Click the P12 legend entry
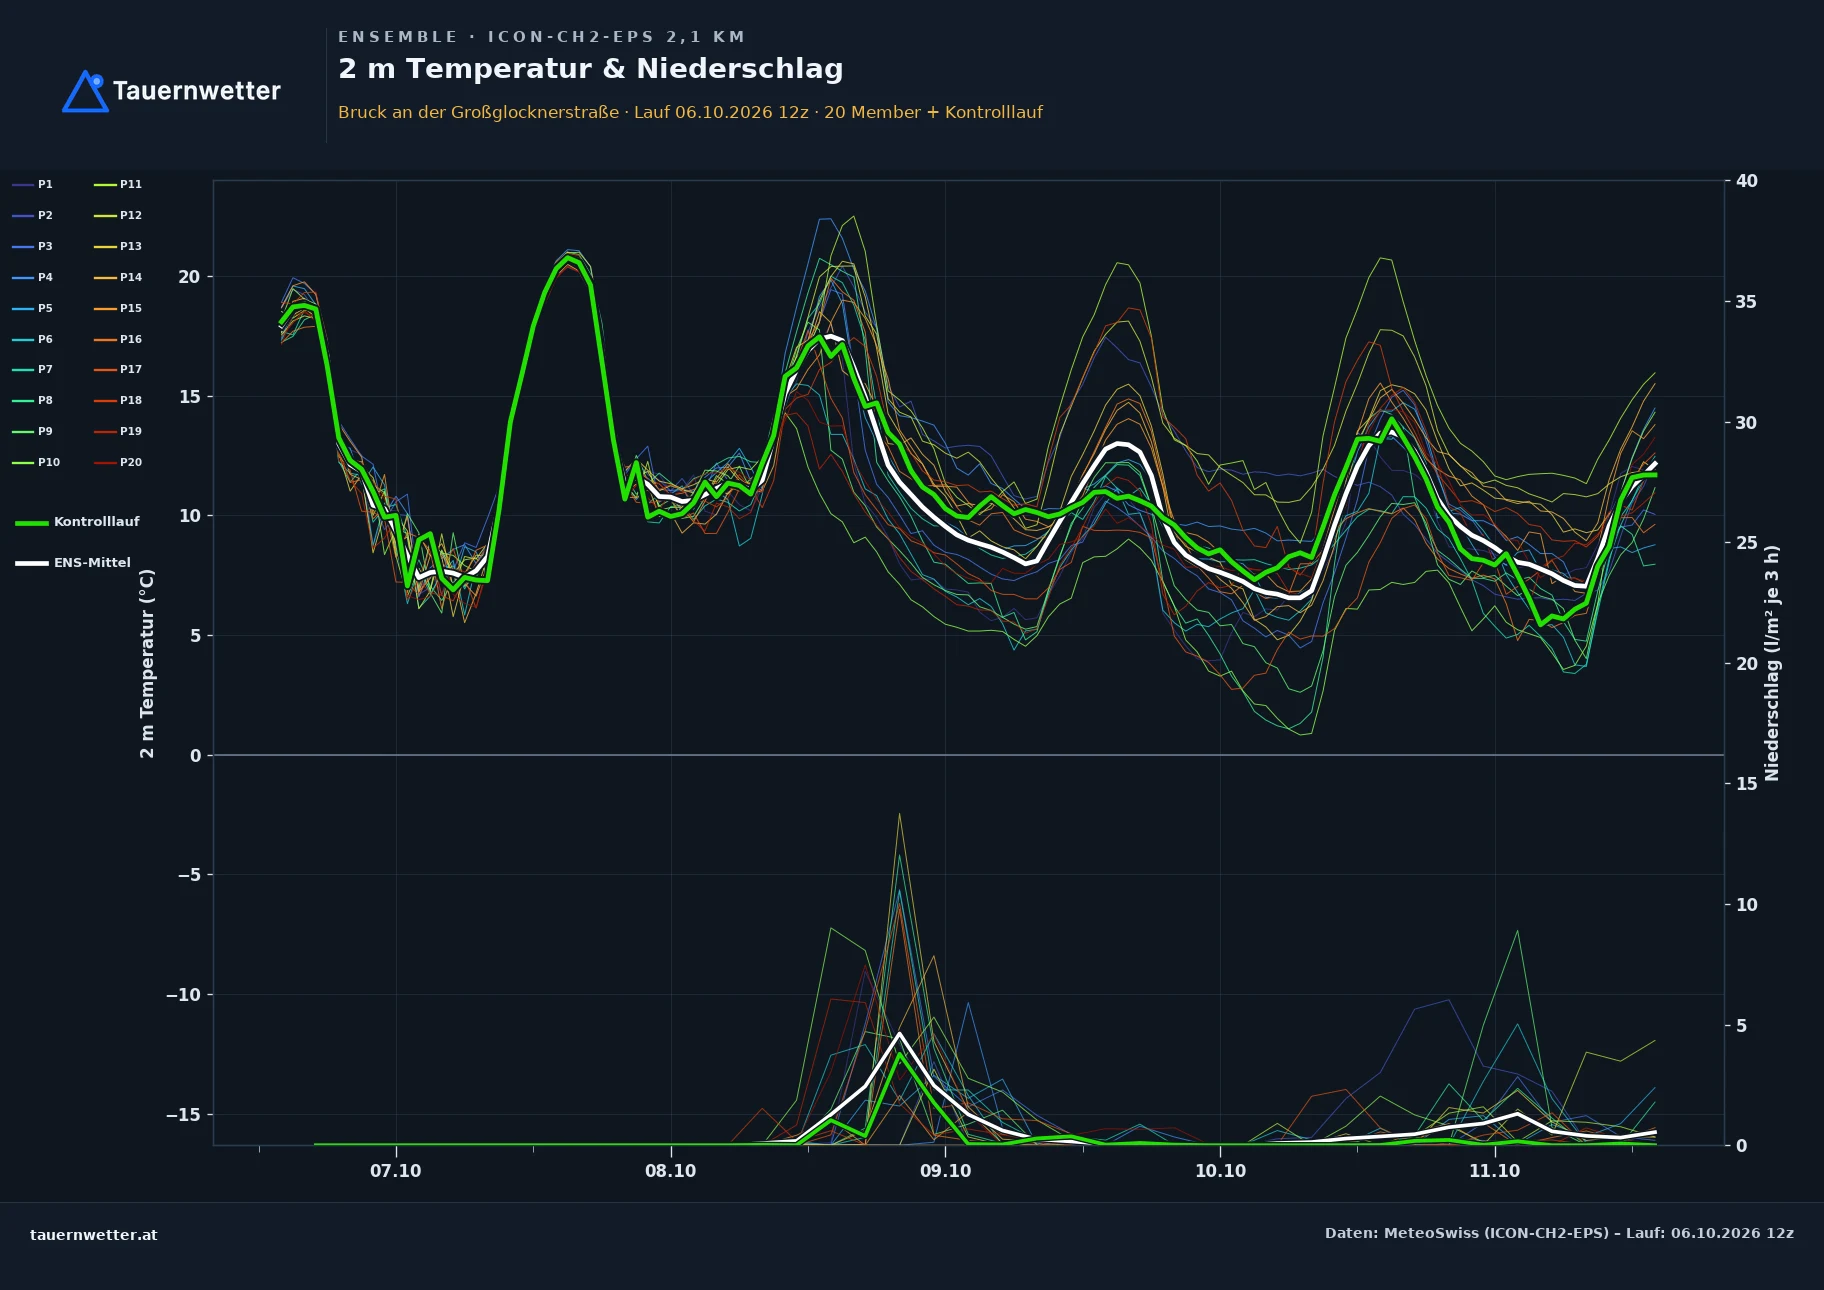The height and width of the screenshot is (1290, 1824). coord(118,215)
